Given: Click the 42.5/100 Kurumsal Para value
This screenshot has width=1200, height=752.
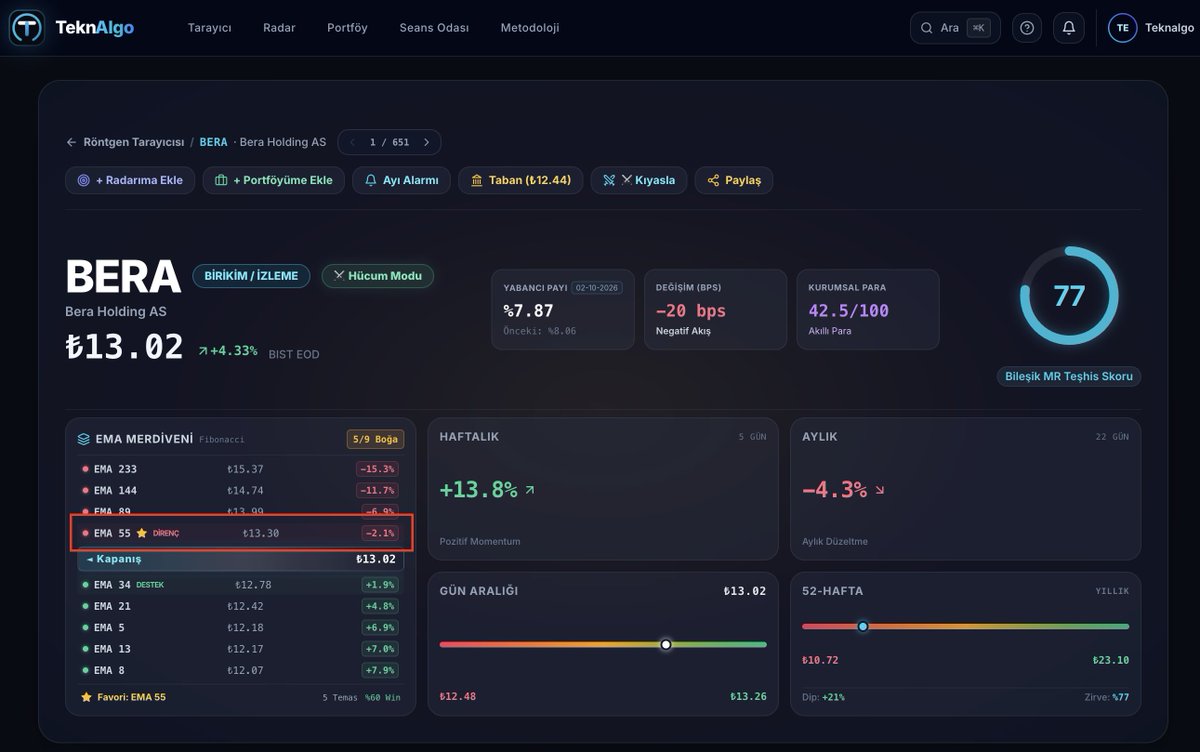Looking at the screenshot, I should 848,311.
